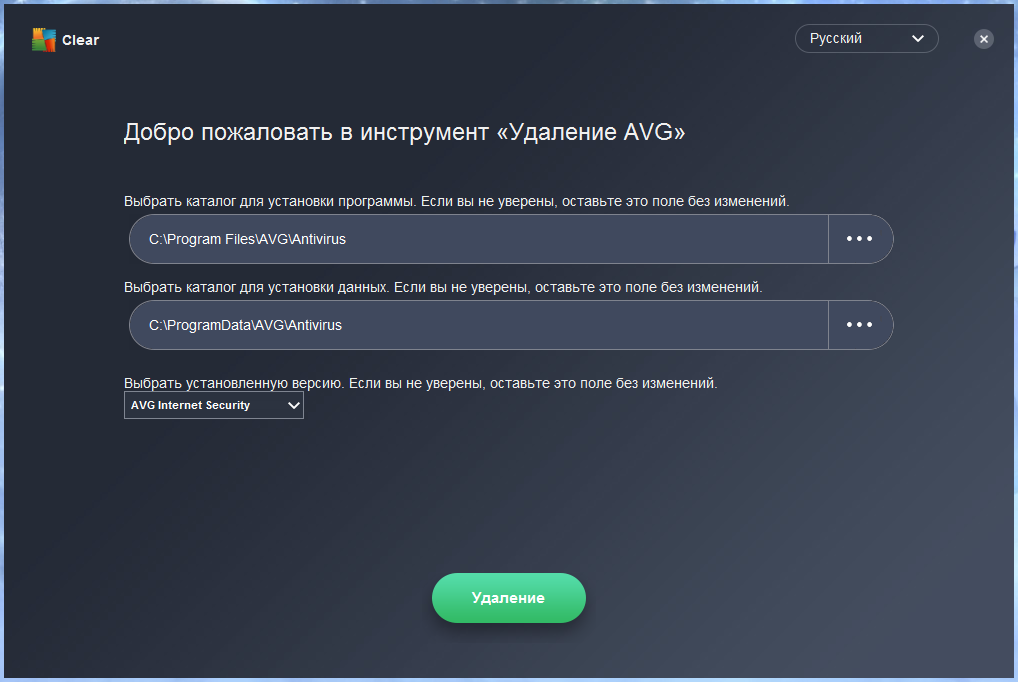Click the ProgramData path field
Image resolution: width=1018 pixels, height=682 pixels.
click(478, 325)
